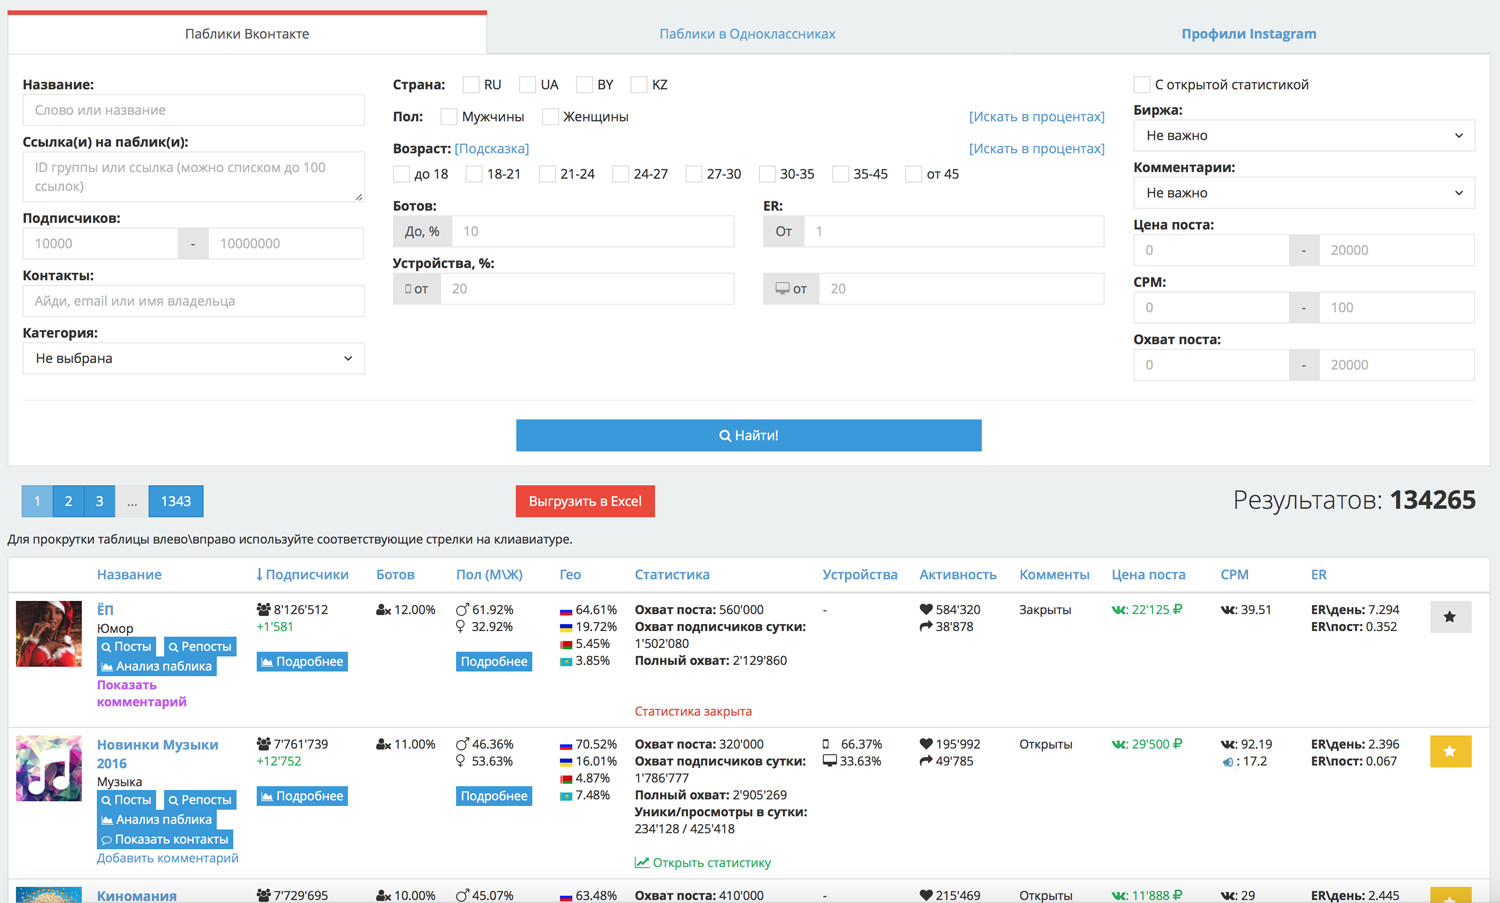
Task: Enable the RU country checkbox
Action: pos(471,85)
